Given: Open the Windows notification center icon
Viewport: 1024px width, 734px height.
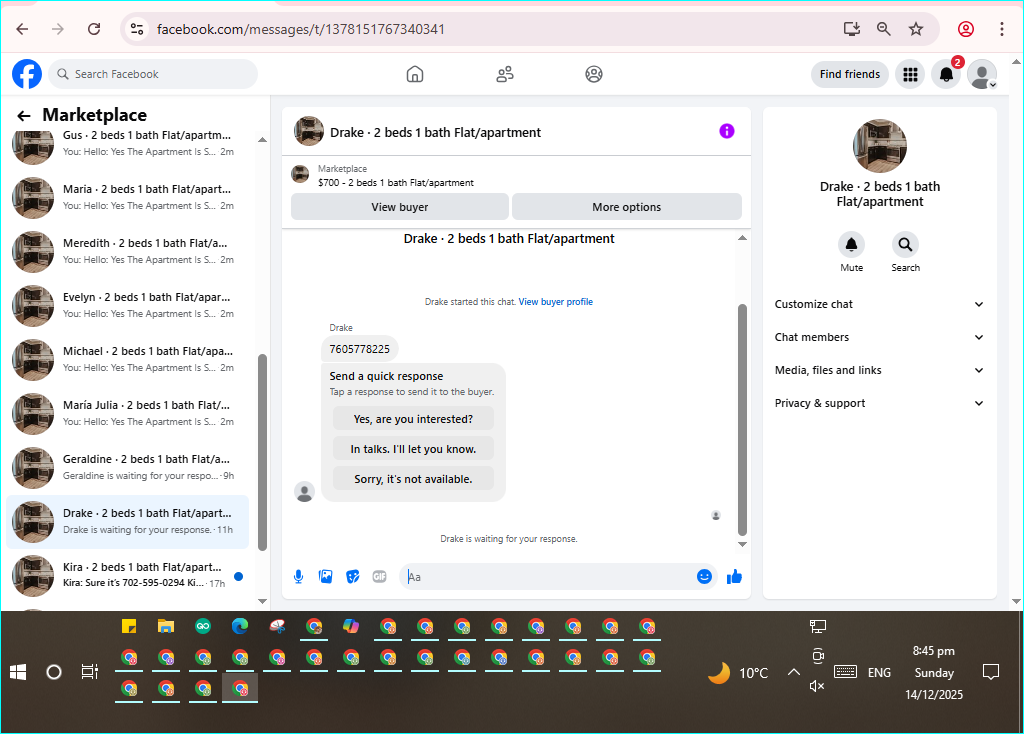Looking at the screenshot, I should [991, 672].
